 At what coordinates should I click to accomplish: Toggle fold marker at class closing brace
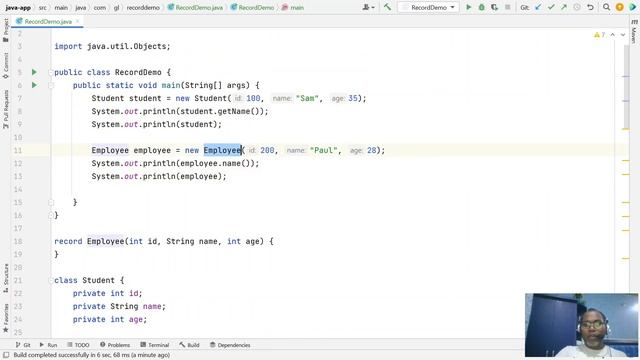pyautogui.click(x=51, y=215)
